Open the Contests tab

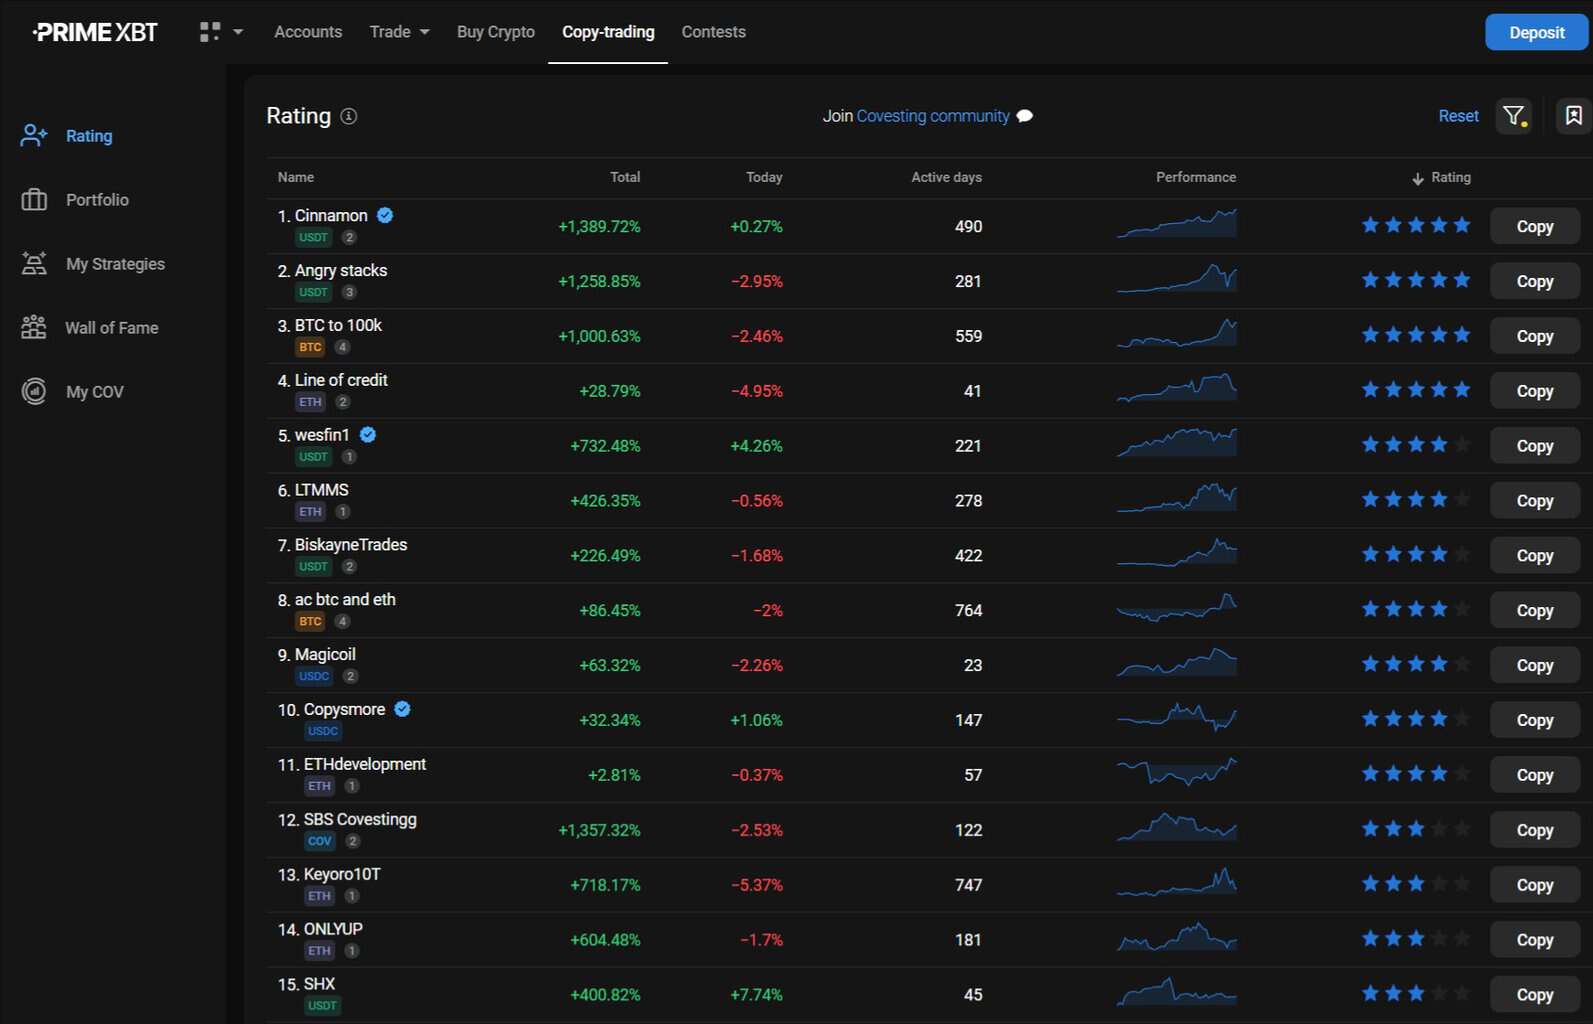coord(713,32)
